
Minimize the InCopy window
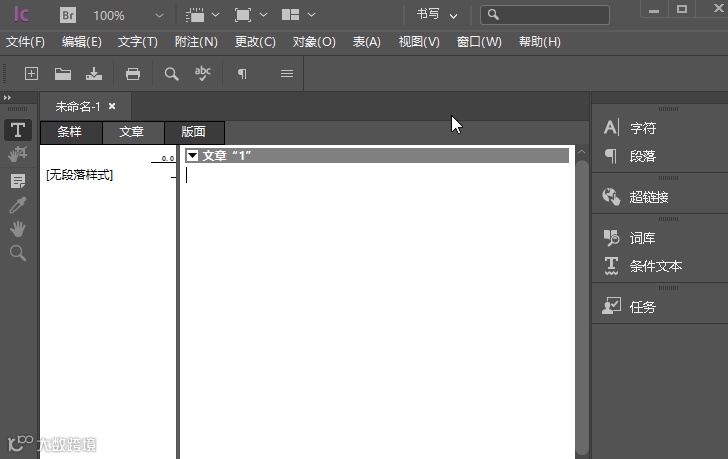tap(654, 9)
